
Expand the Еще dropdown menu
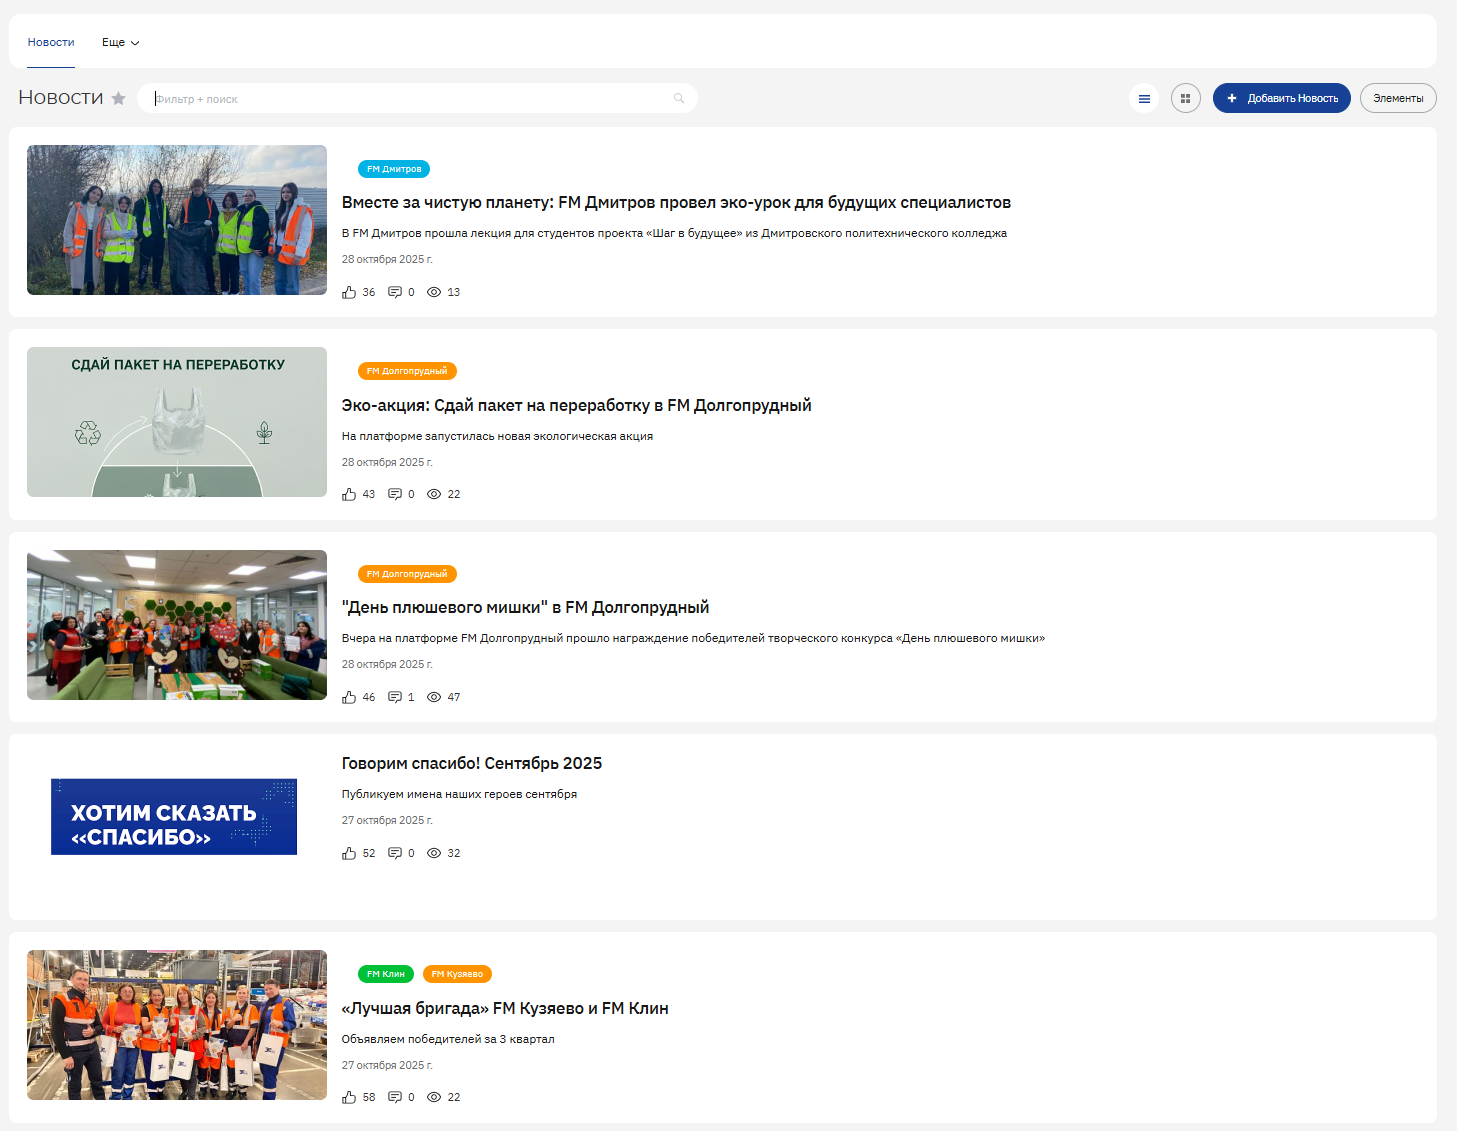click(120, 43)
